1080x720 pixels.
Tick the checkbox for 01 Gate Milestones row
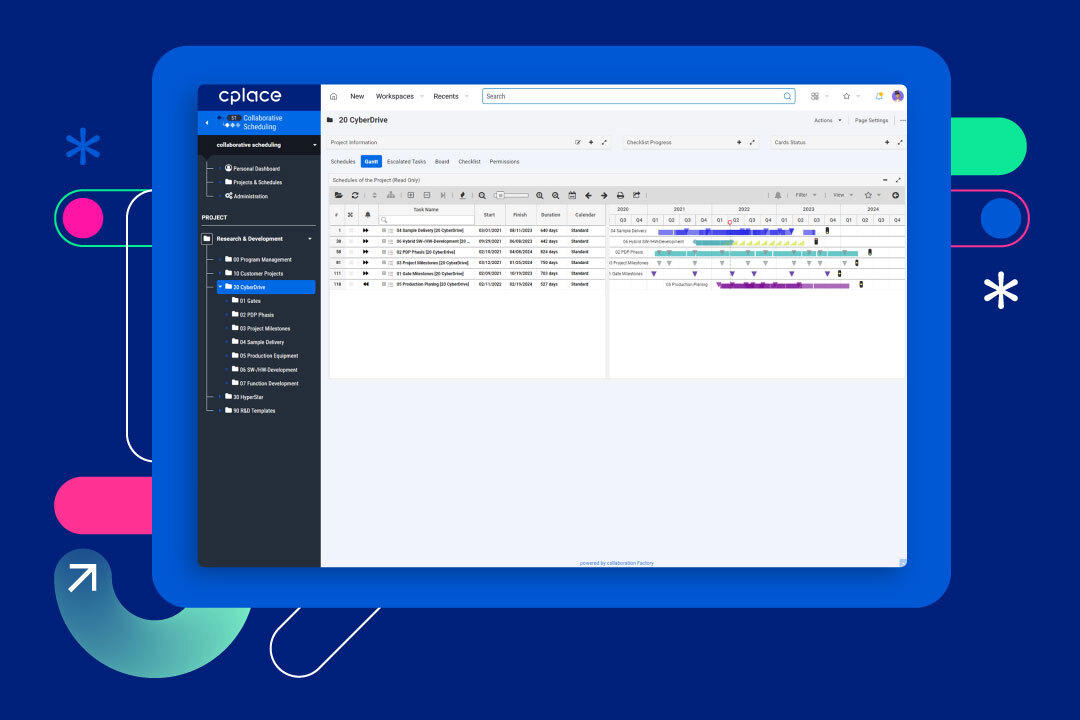click(x=351, y=274)
